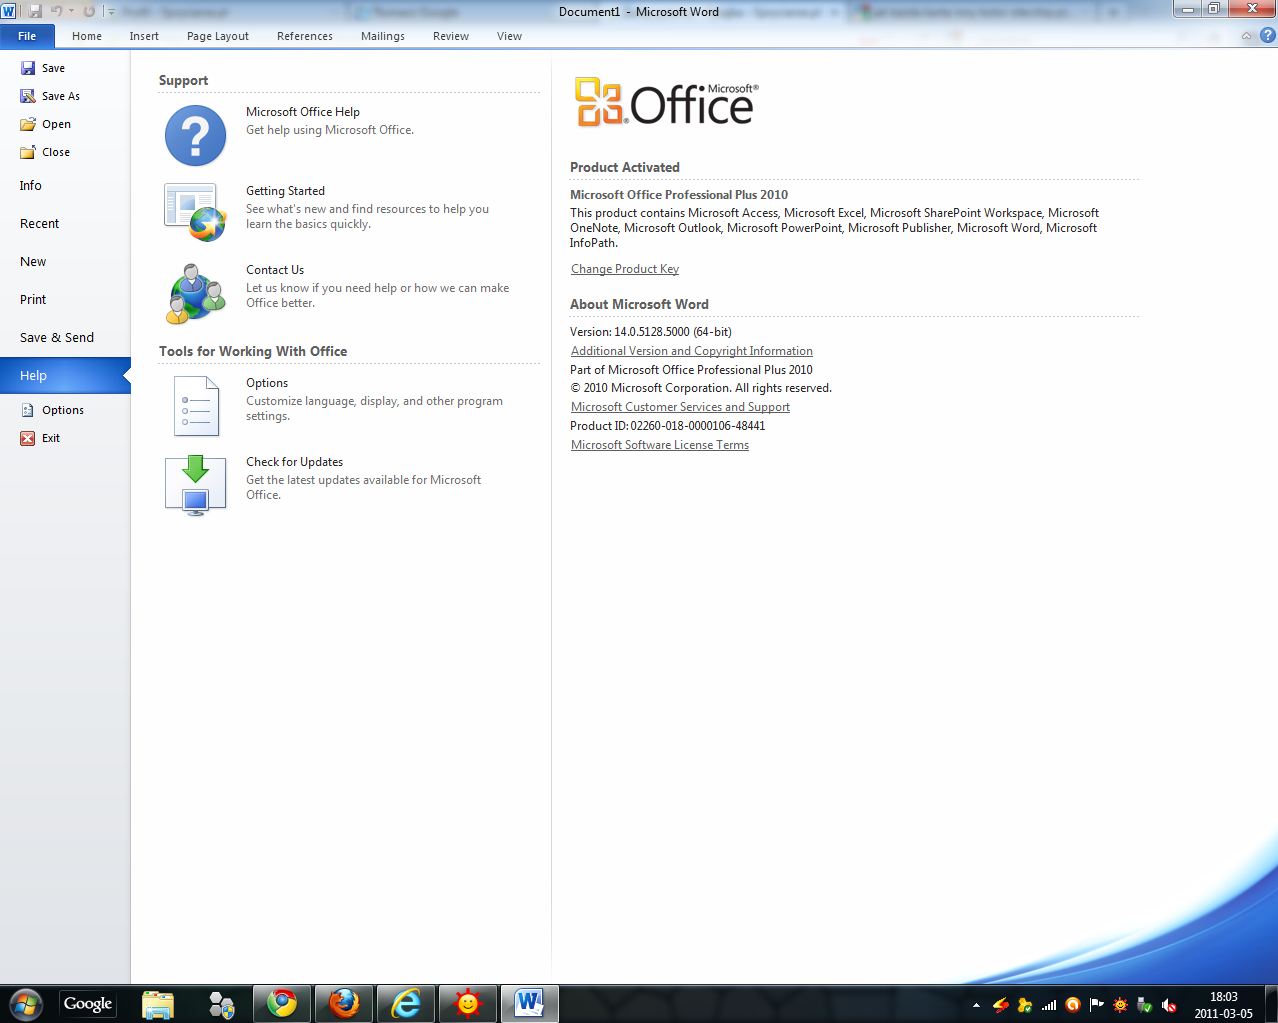Click Open in the backstage sidebar

click(45, 124)
